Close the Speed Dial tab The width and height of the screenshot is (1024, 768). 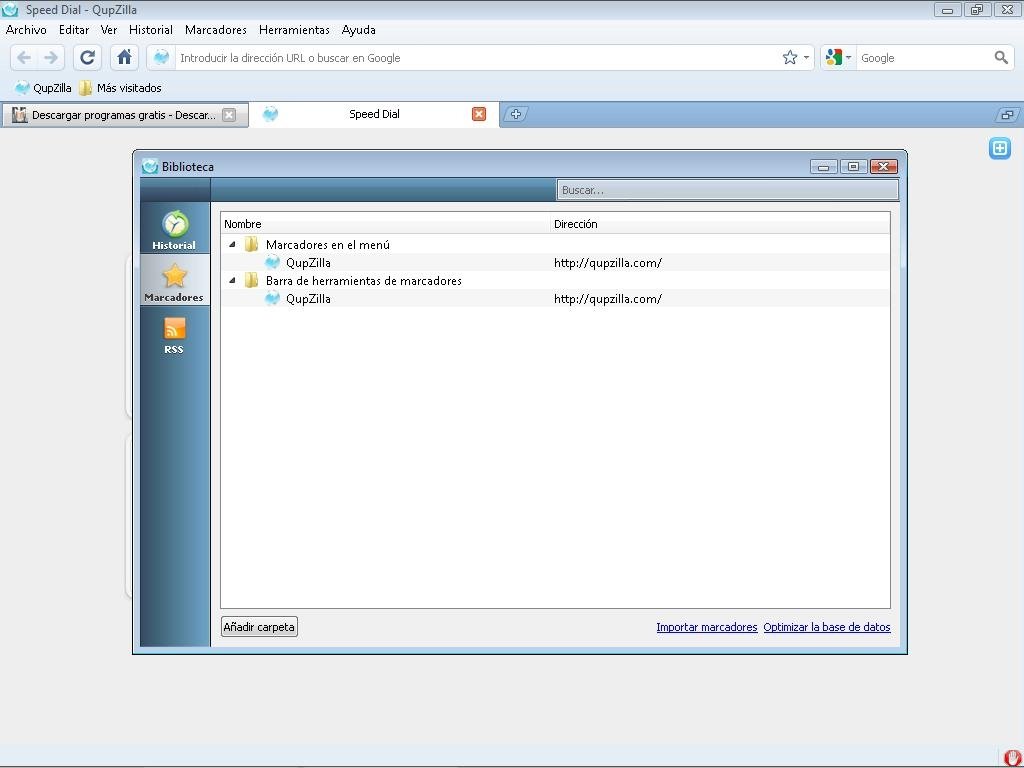coord(479,114)
